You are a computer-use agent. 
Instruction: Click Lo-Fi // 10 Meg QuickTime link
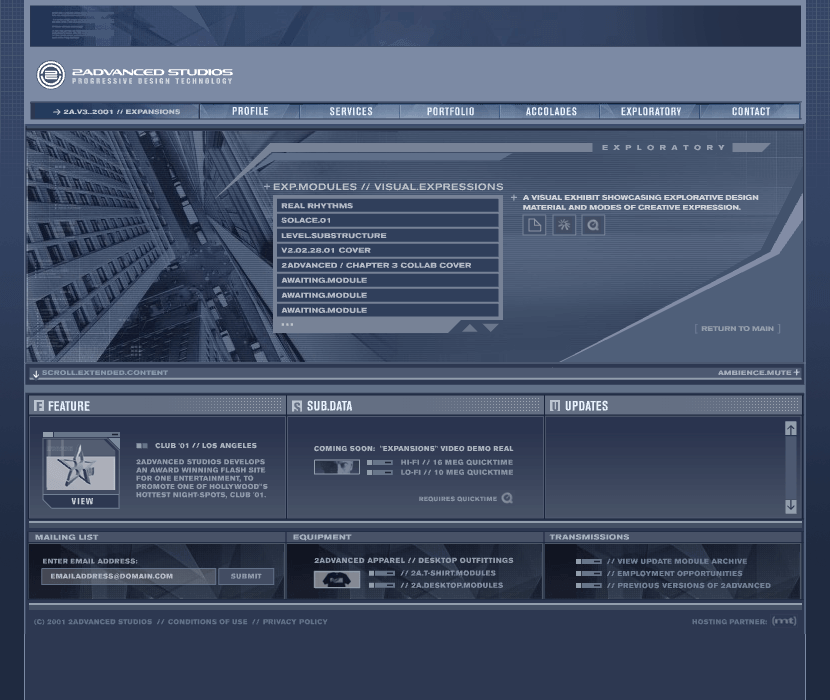[457, 472]
